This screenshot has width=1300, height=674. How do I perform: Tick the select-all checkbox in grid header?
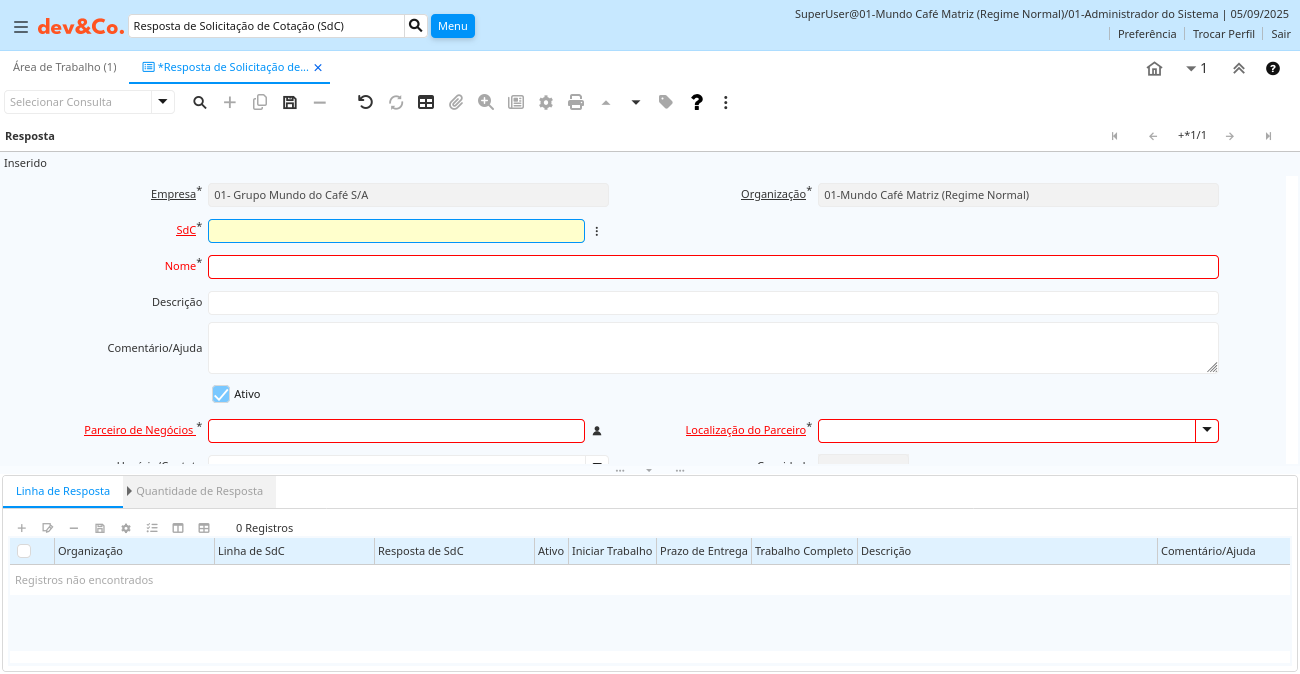click(x=24, y=551)
